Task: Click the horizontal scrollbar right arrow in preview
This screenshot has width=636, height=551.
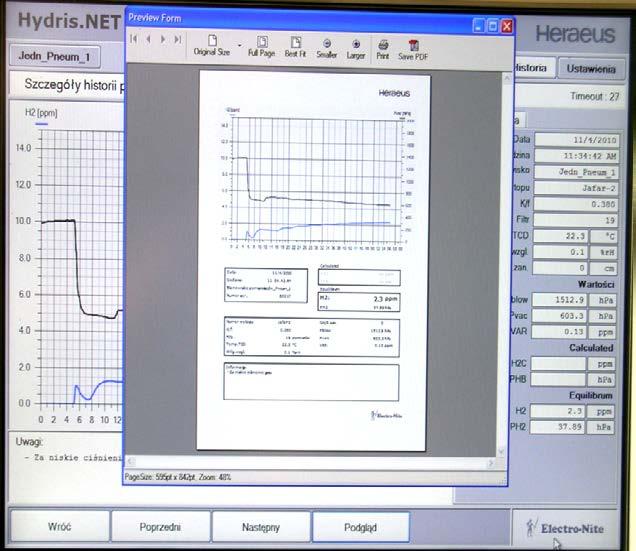Action: pos(491,463)
